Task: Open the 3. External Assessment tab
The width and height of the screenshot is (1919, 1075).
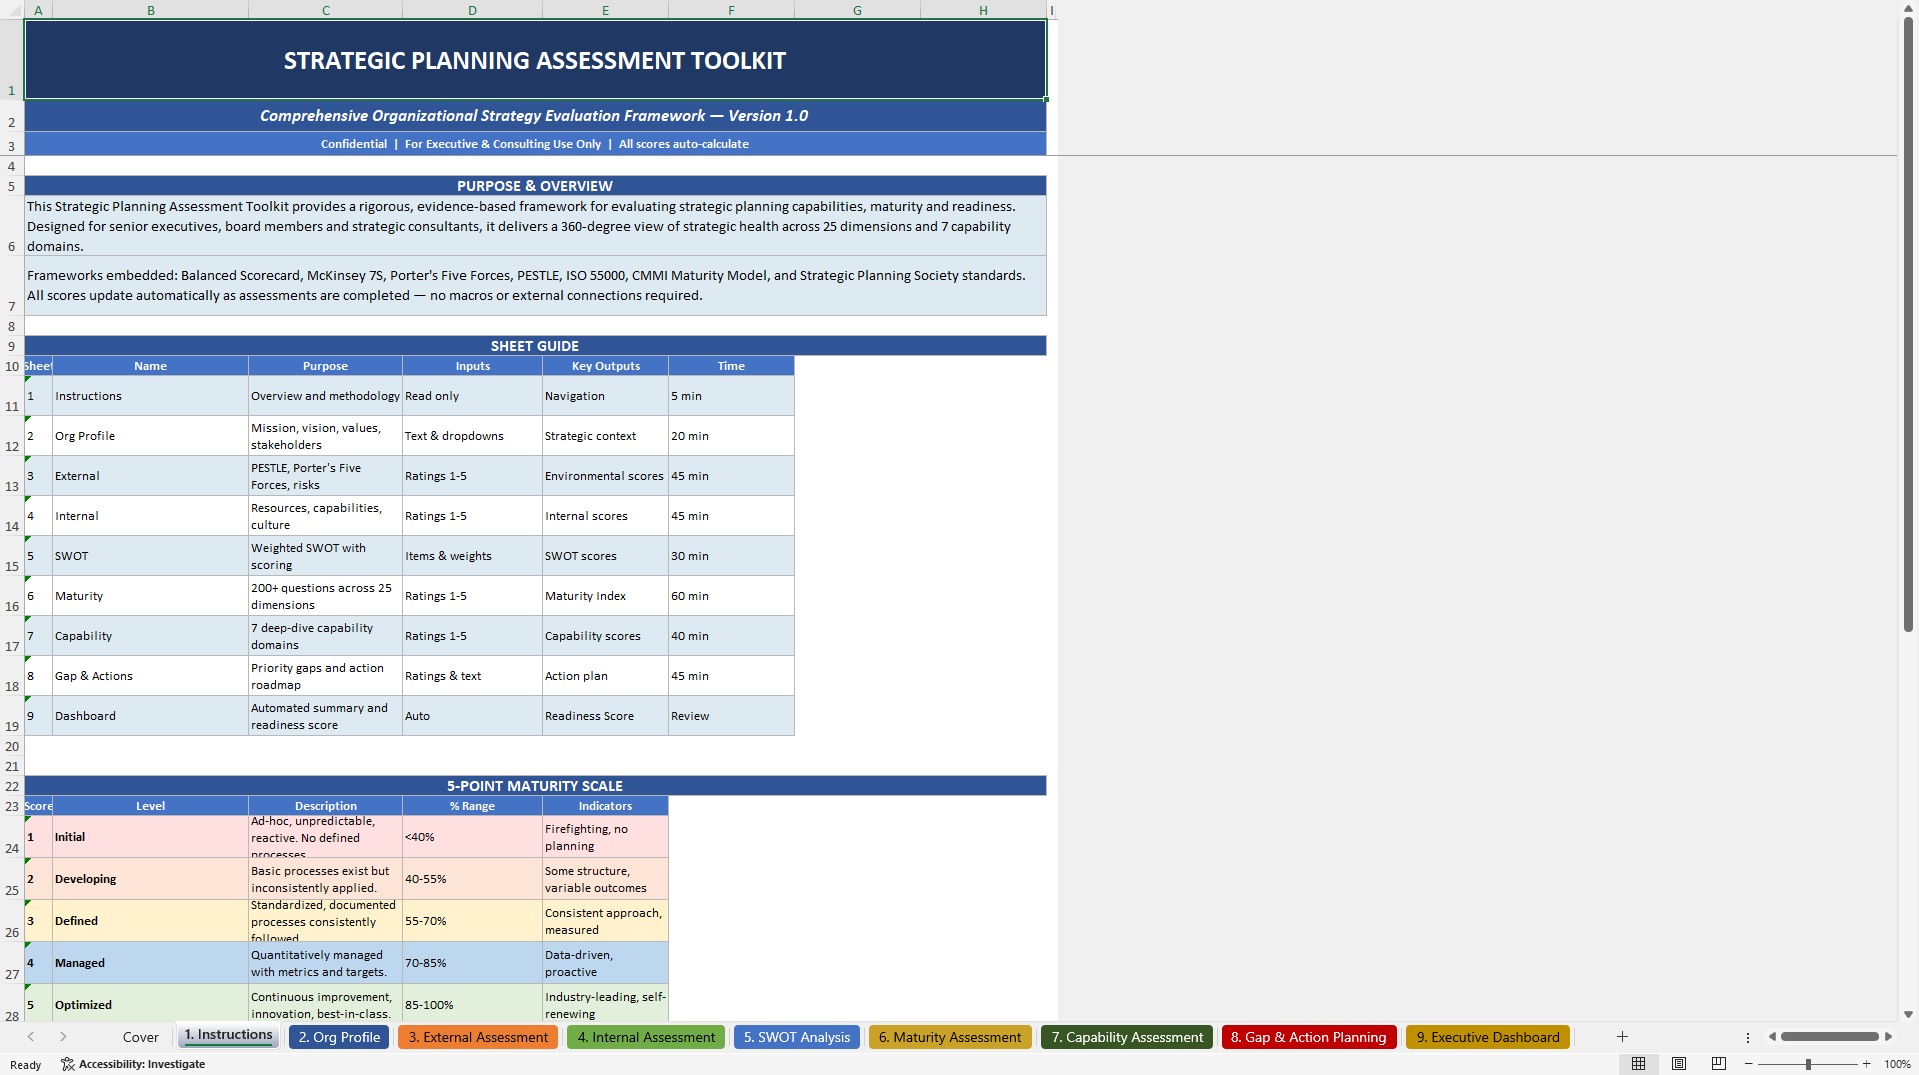Action: (x=478, y=1037)
